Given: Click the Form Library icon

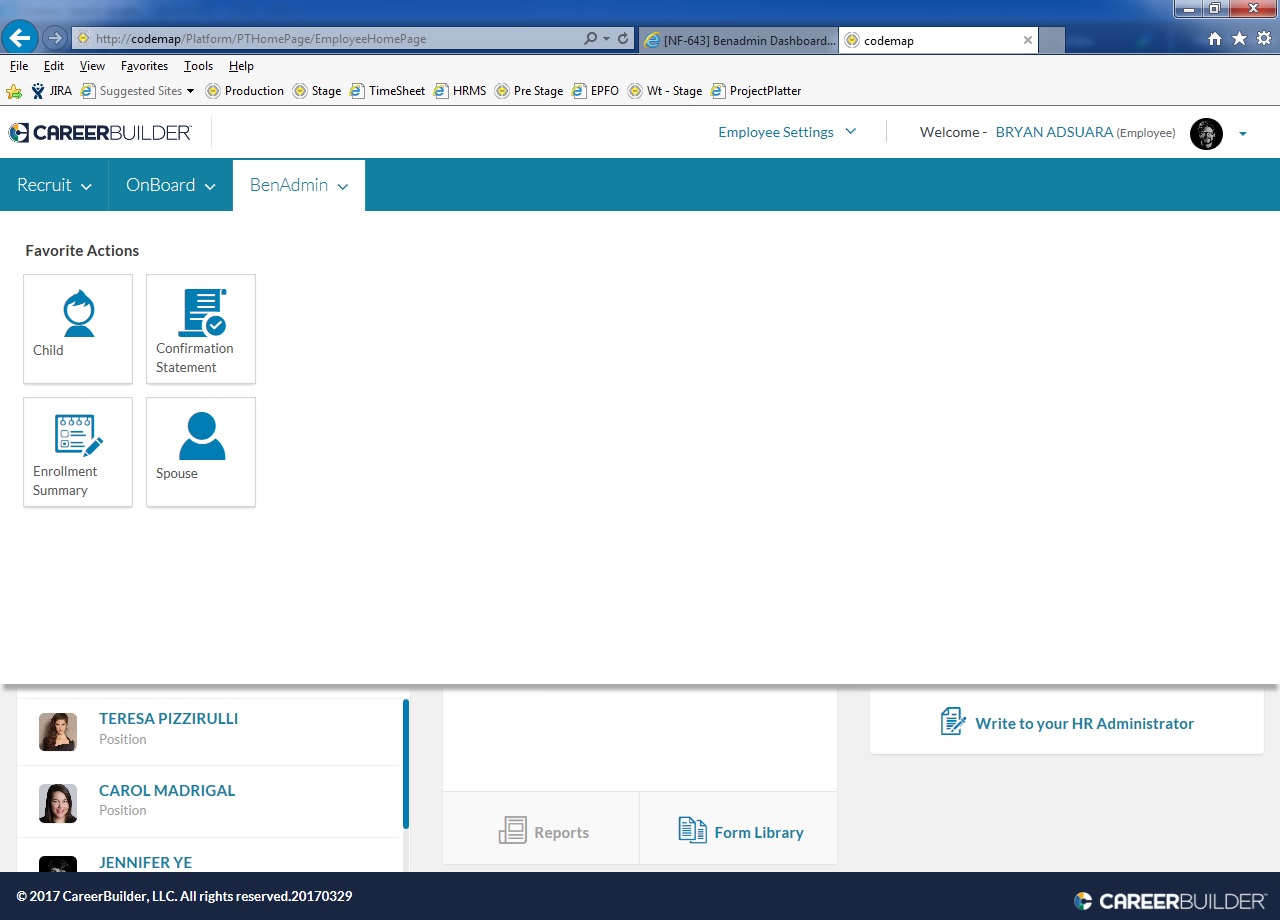Looking at the screenshot, I should [692, 830].
